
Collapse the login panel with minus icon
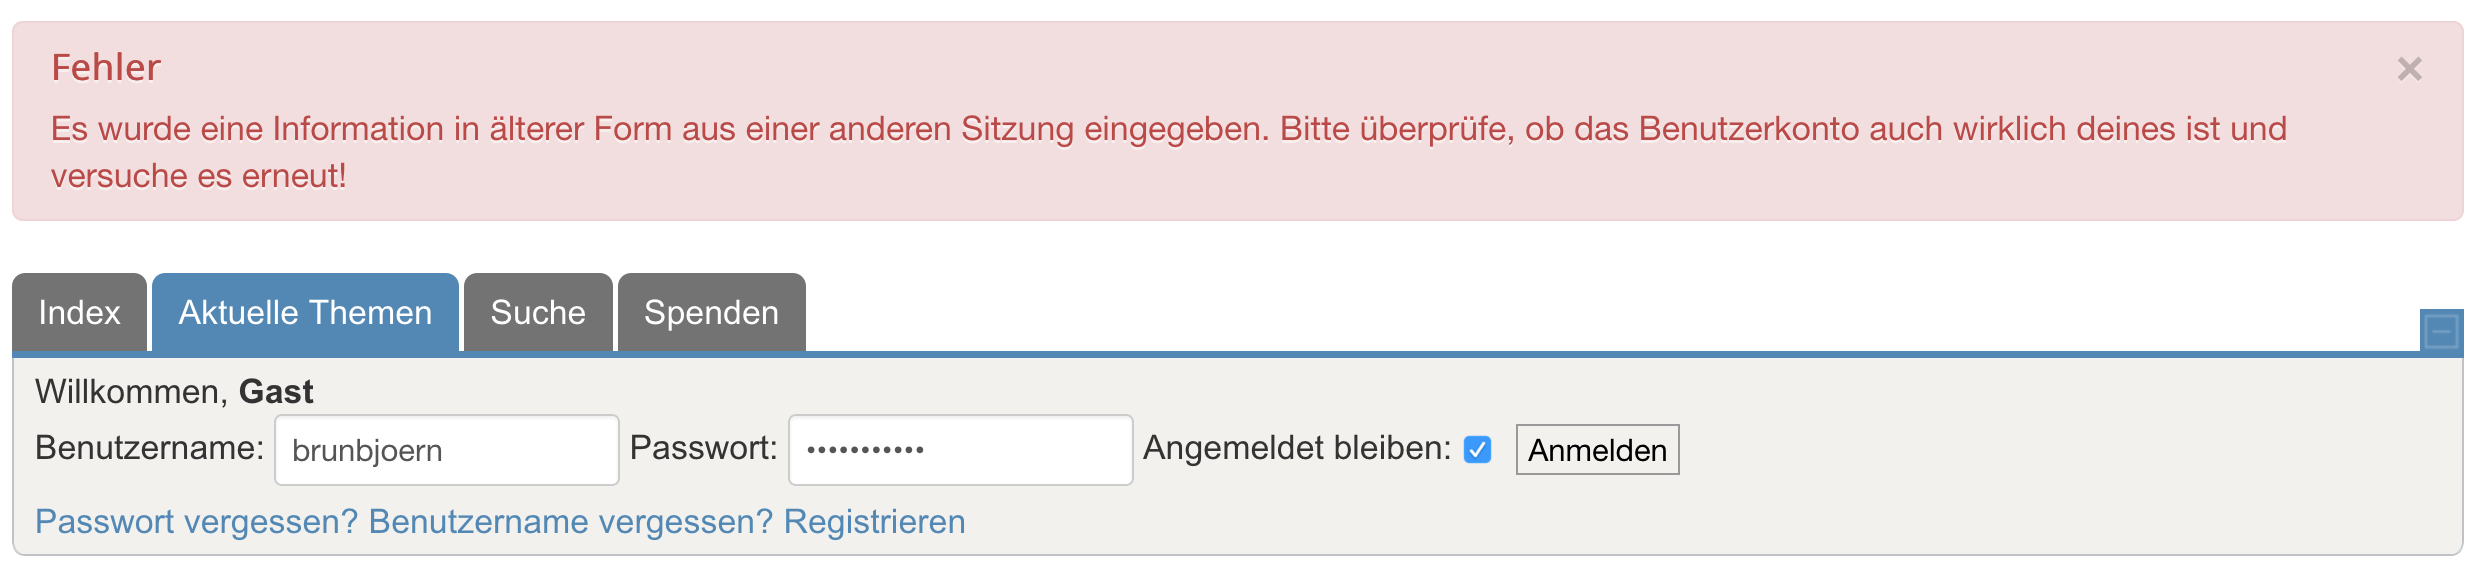pos(2441,331)
